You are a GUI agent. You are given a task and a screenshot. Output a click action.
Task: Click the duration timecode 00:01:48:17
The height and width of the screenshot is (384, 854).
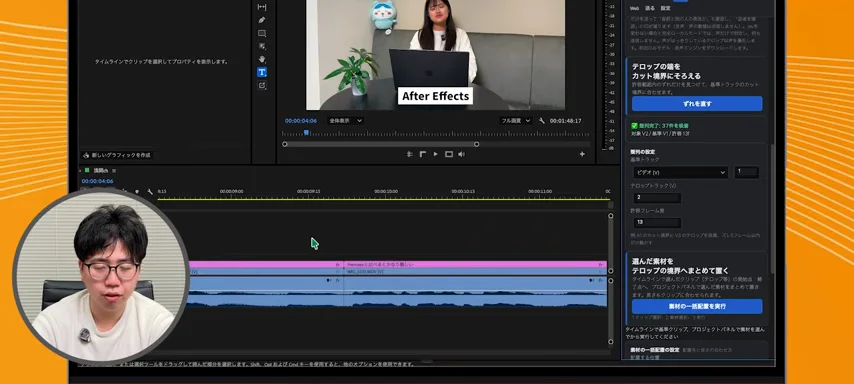tap(565, 121)
